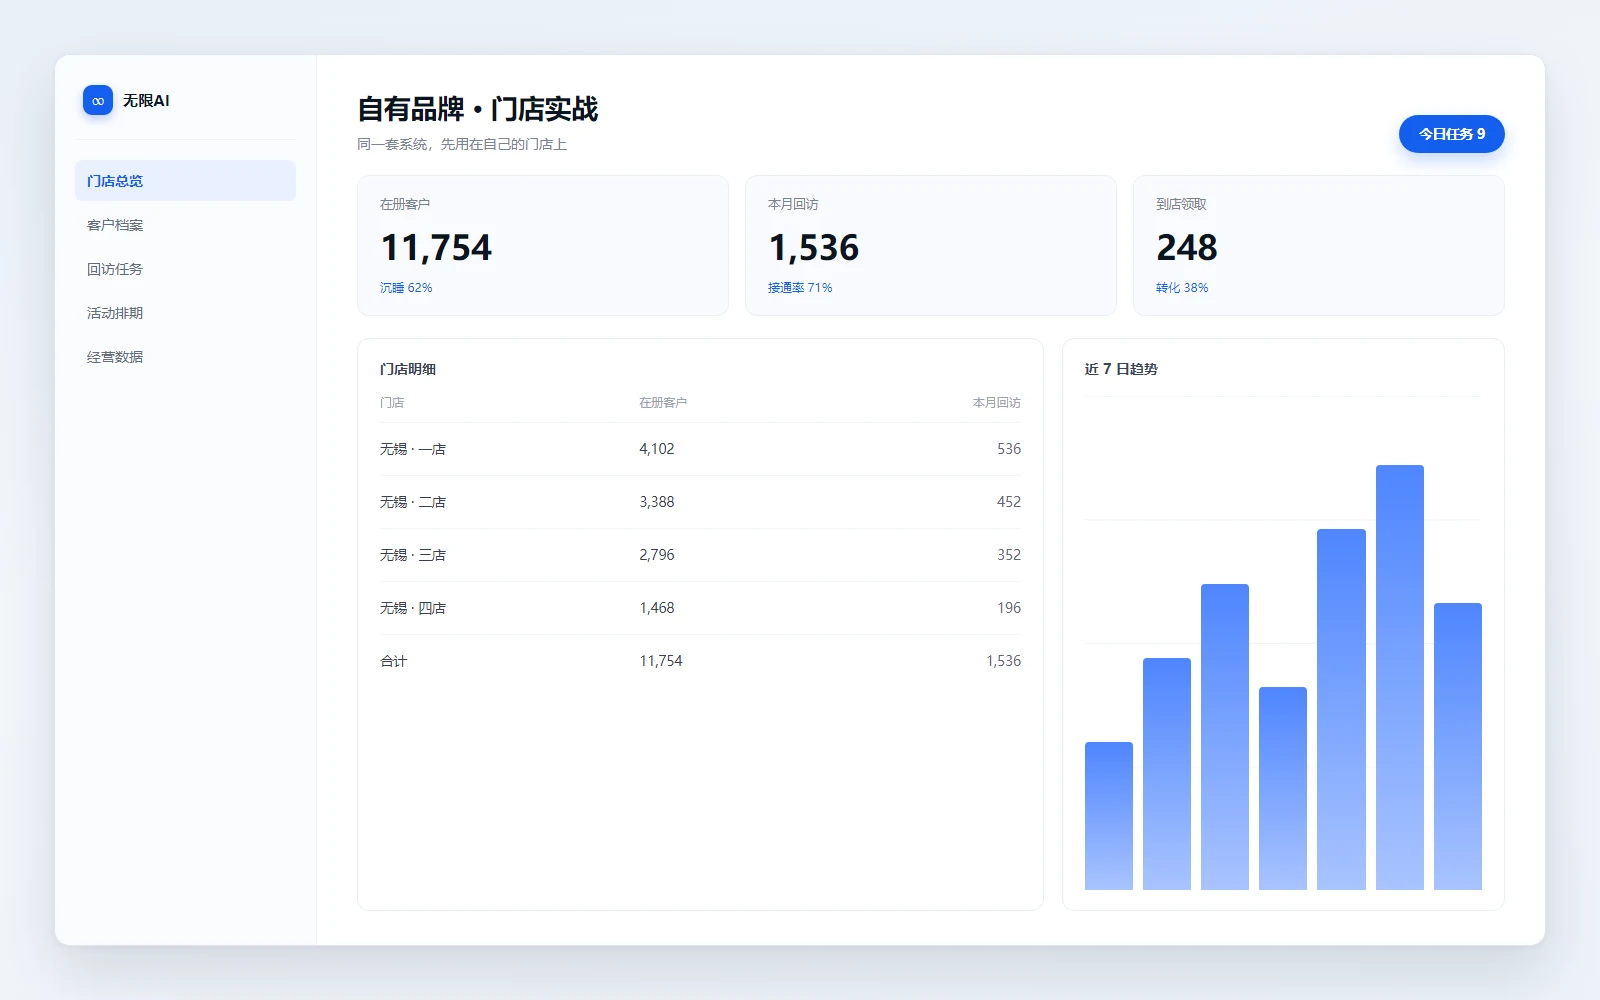
Task: Go to 回访任务 in sidebar
Action: [185, 269]
